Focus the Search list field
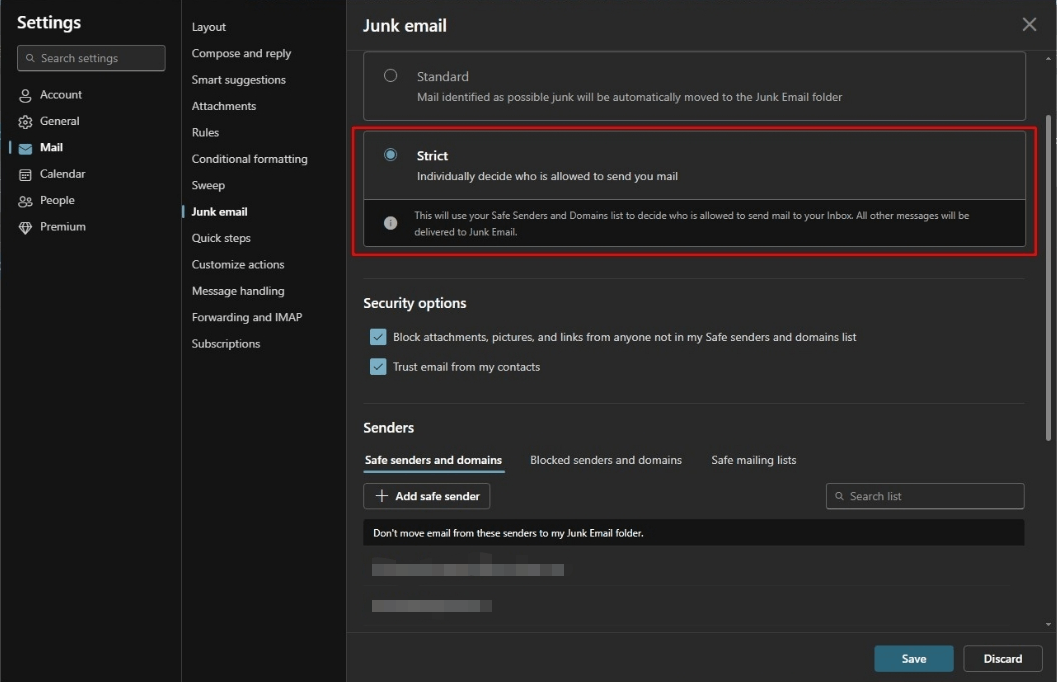Viewport: 1057px width, 682px height. click(925, 496)
